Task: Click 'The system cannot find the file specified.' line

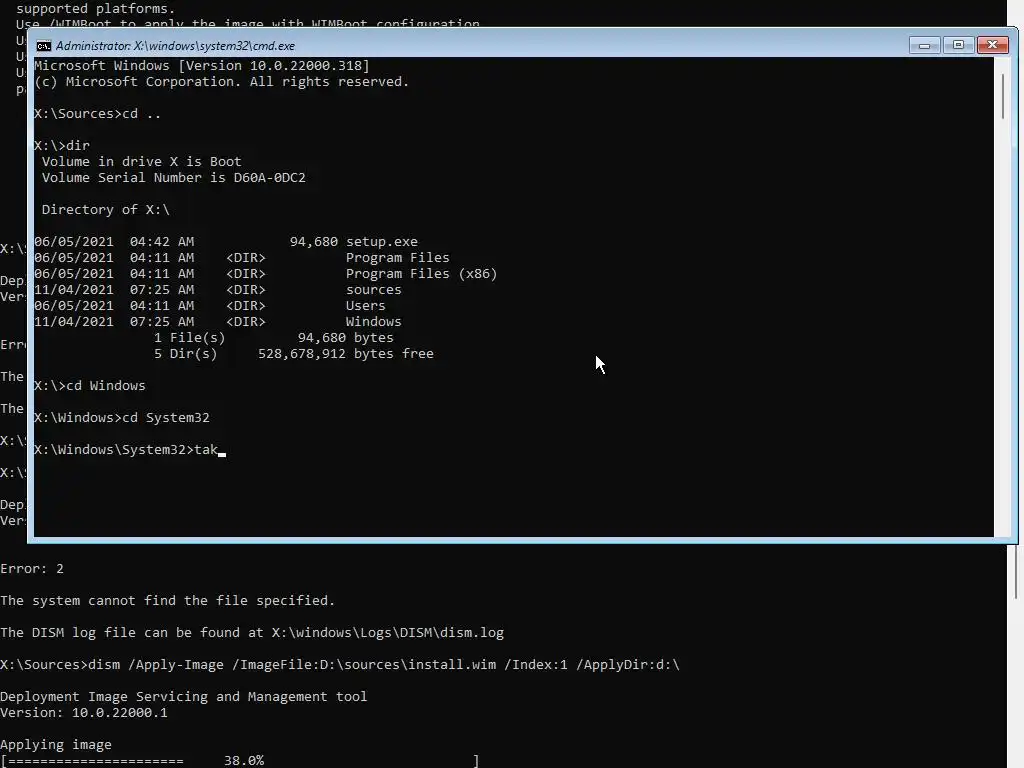Action: (x=167, y=601)
